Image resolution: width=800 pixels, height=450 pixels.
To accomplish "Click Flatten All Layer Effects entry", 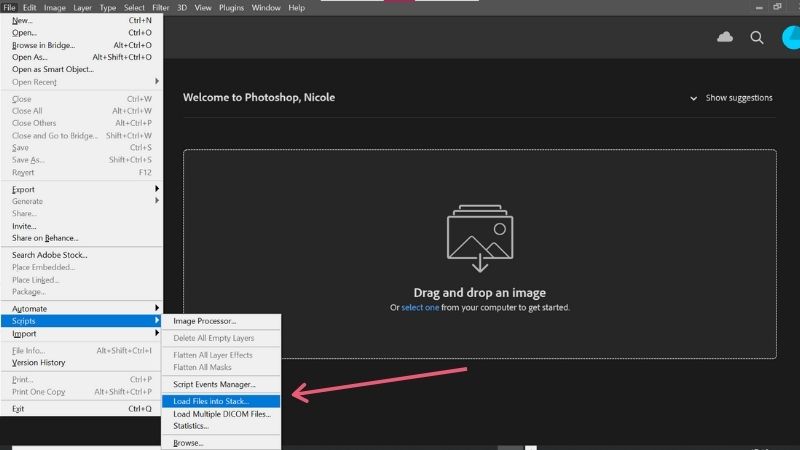I will click(x=221, y=355).
